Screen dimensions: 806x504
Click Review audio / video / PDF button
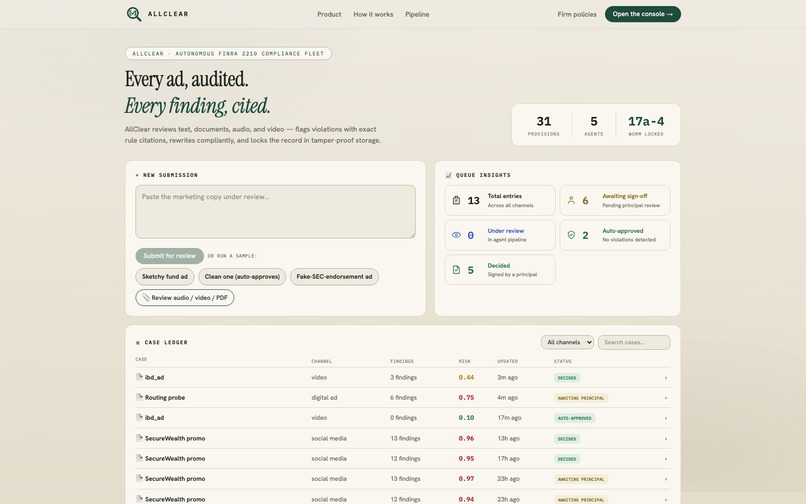[185, 298]
